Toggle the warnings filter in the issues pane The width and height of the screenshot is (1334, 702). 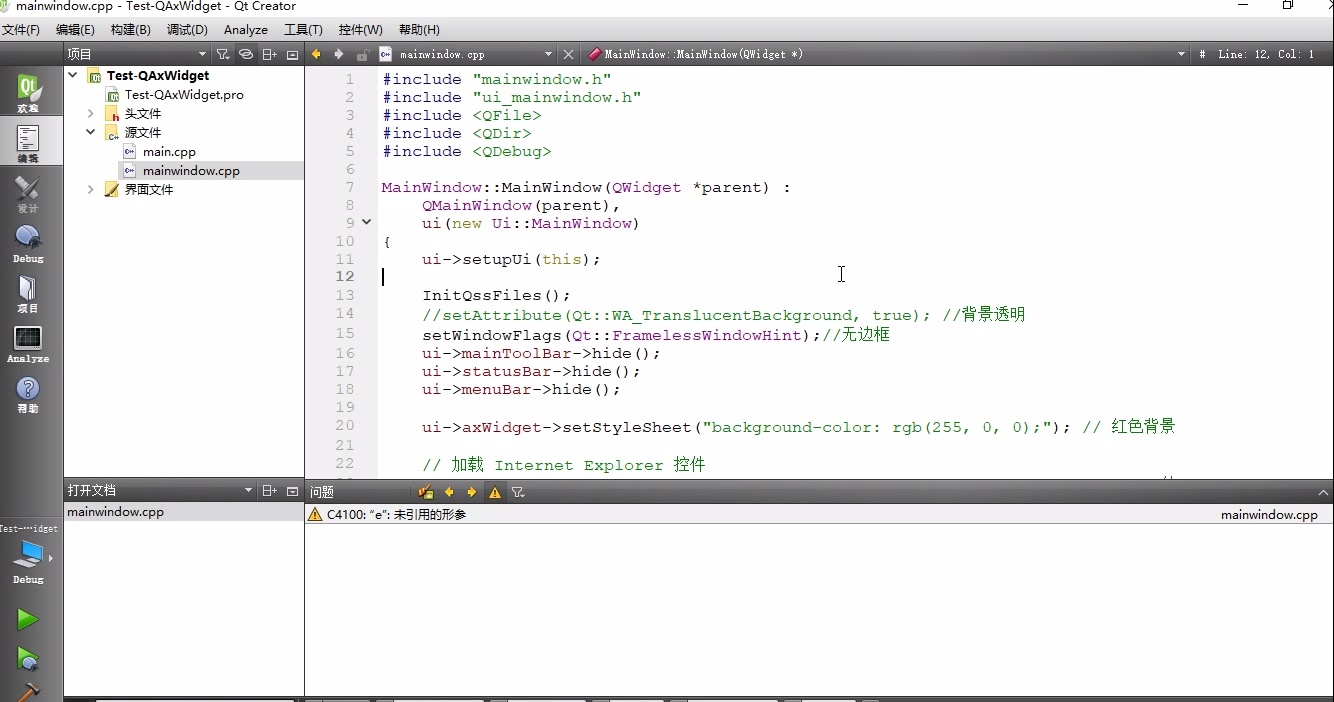[x=494, y=492]
